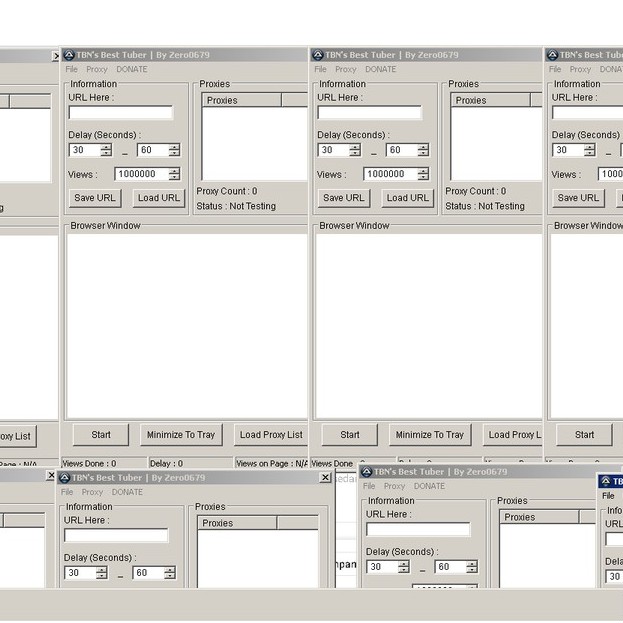Click title bar icon of top-middle TBN window

point(317,55)
